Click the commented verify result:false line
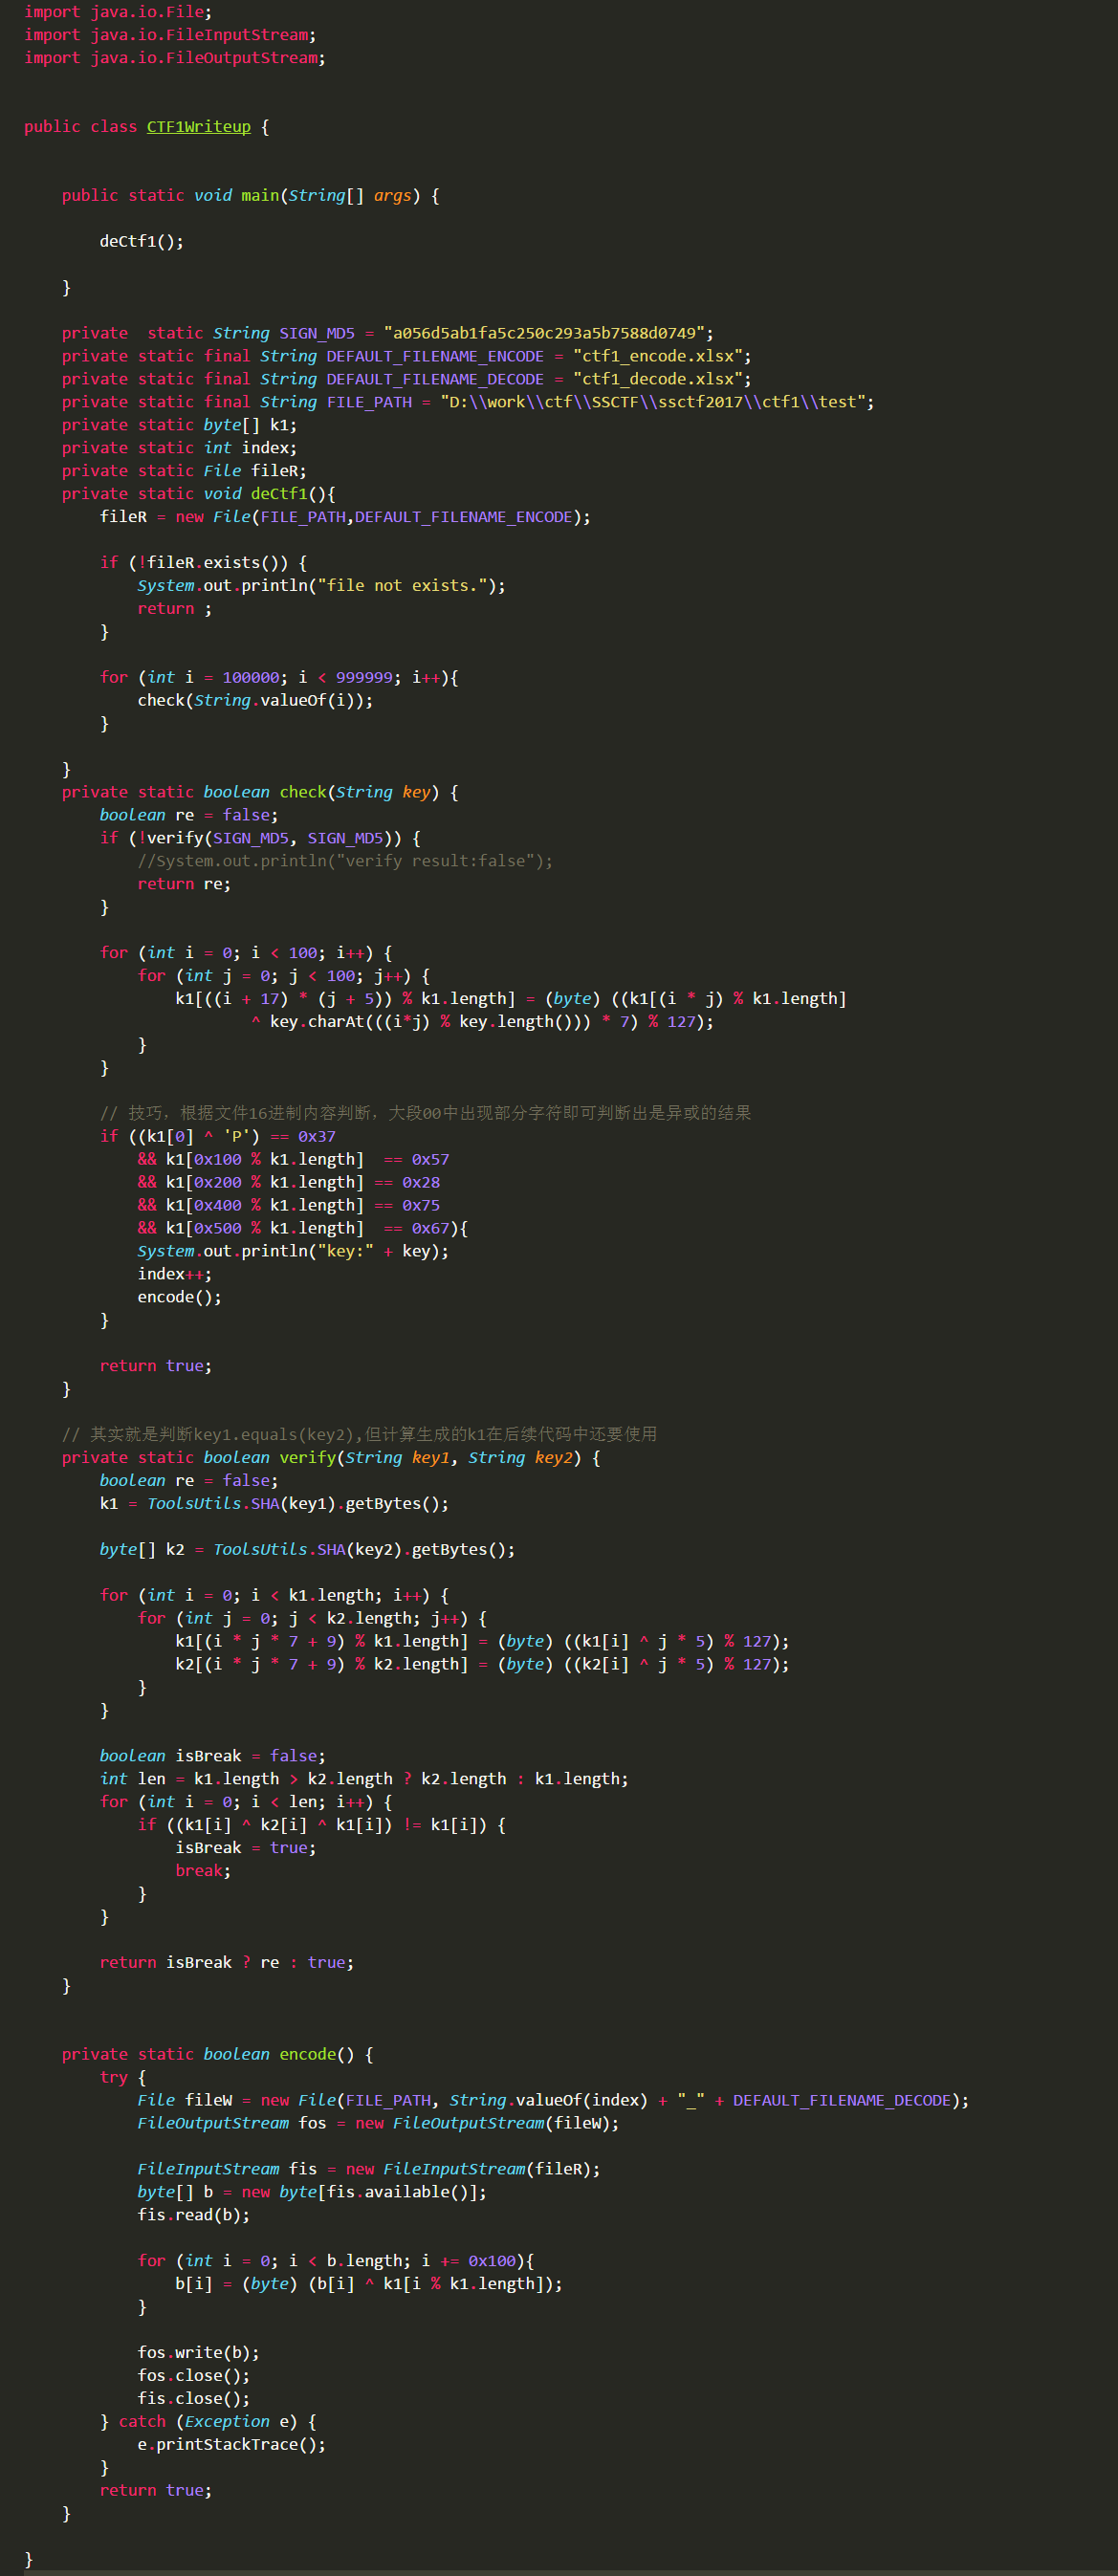This screenshot has height=2576, width=1118. [345, 861]
